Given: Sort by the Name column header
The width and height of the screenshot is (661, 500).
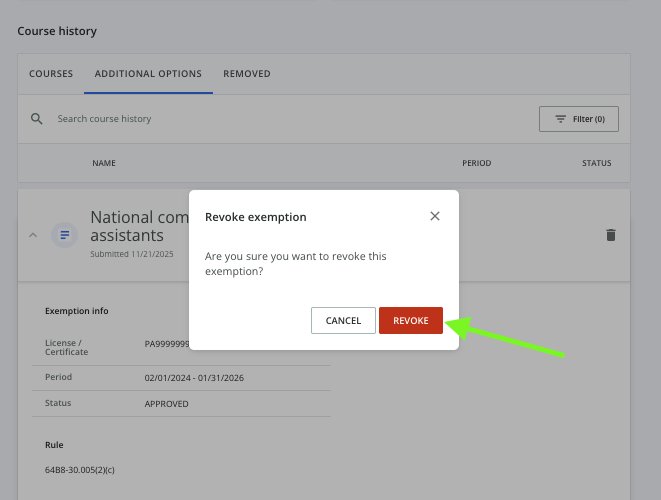Looking at the screenshot, I should click(x=104, y=163).
